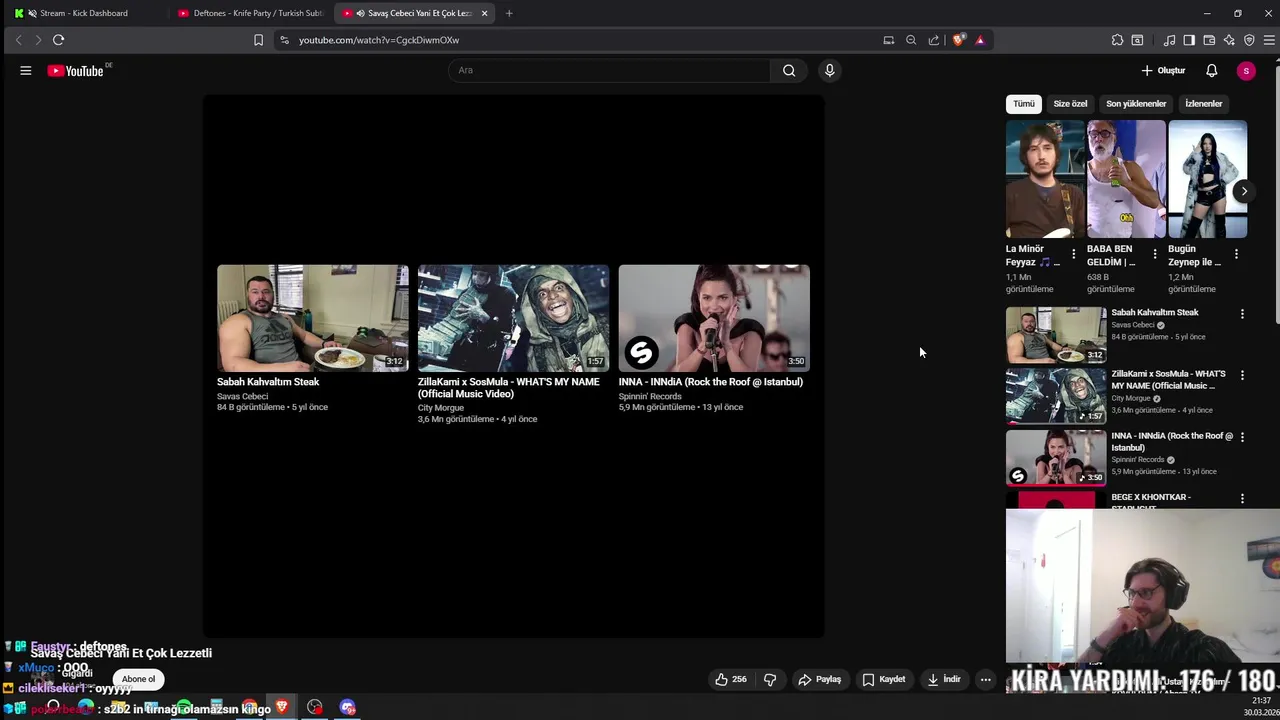Viewport: 1280px width, 720px height.
Task: Click the Paylaş share button
Action: click(819, 679)
